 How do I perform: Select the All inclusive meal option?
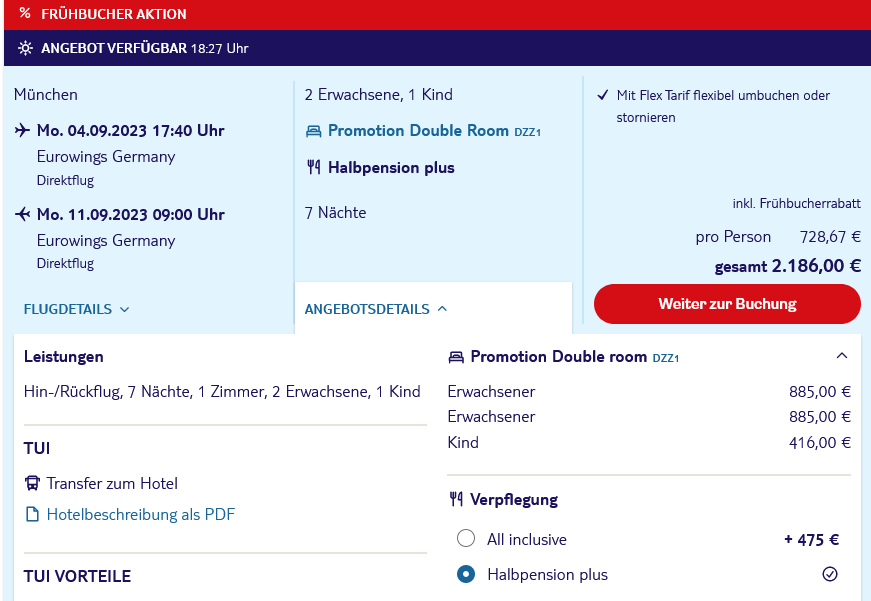coord(465,538)
